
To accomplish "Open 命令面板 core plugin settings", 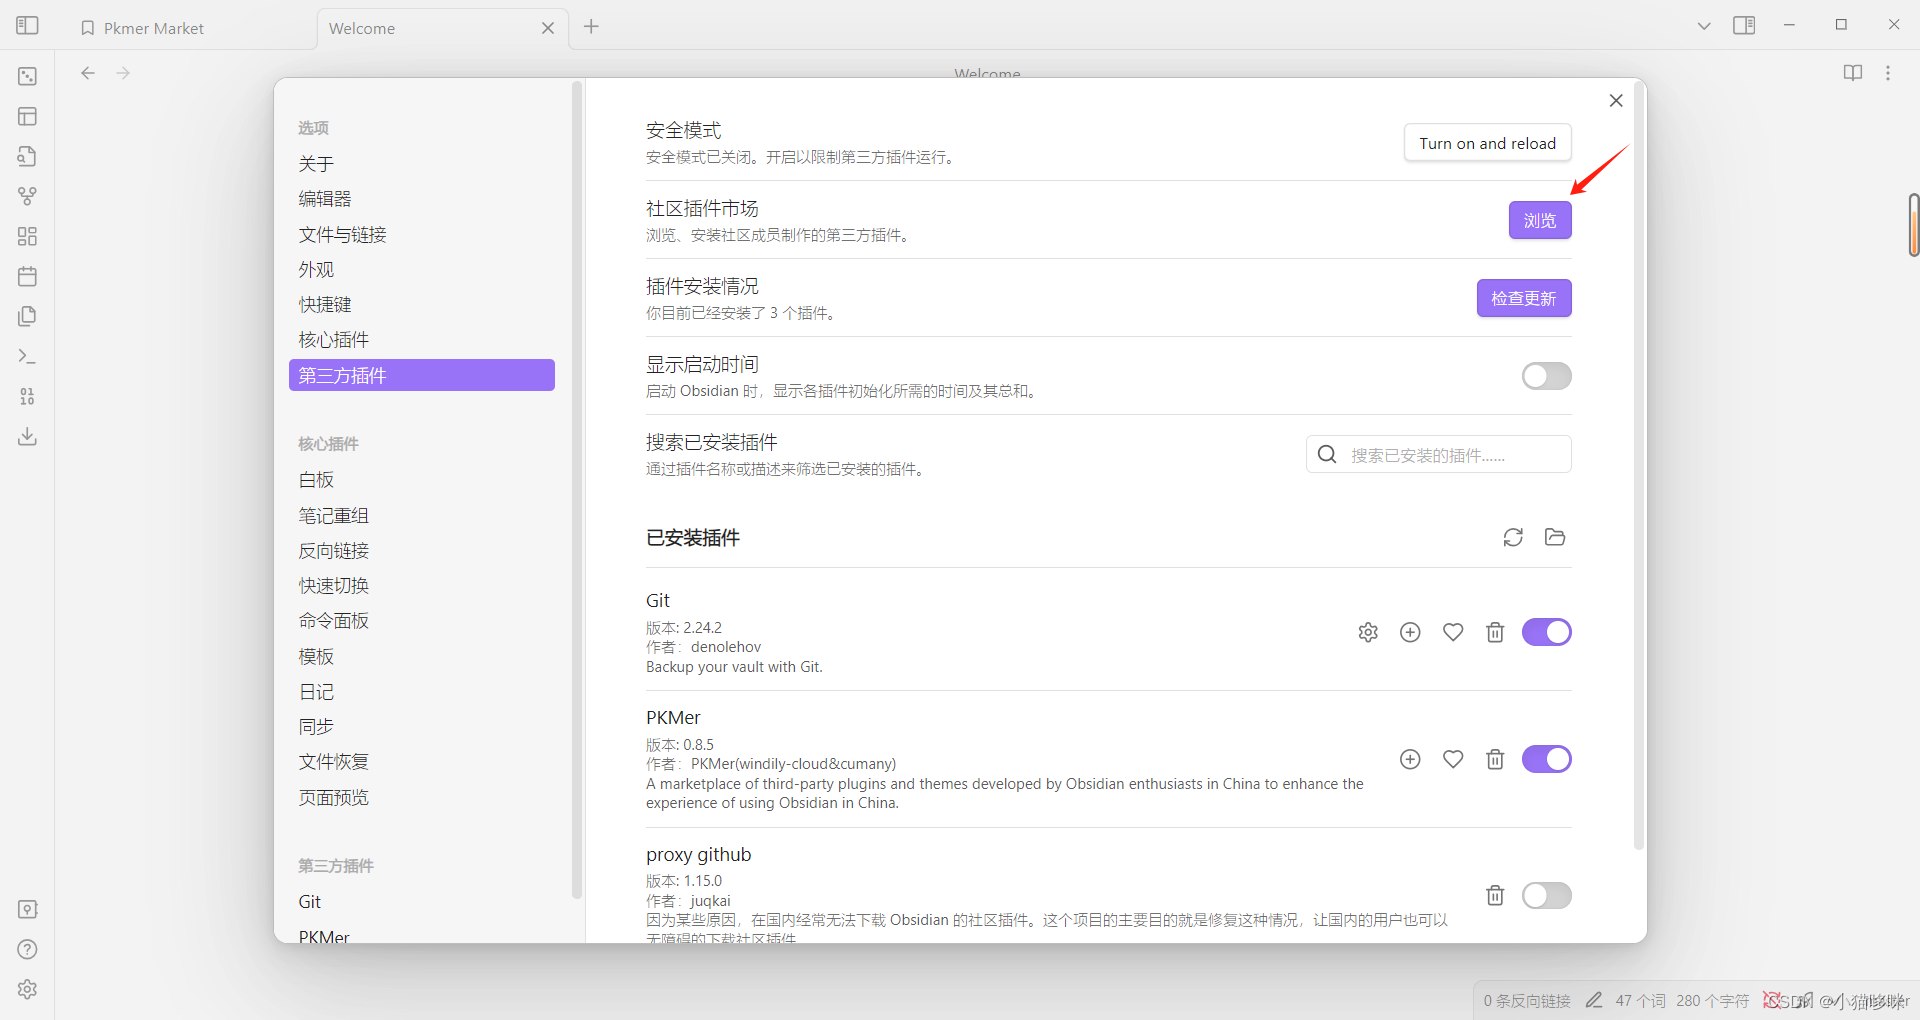I will coord(422,621).
